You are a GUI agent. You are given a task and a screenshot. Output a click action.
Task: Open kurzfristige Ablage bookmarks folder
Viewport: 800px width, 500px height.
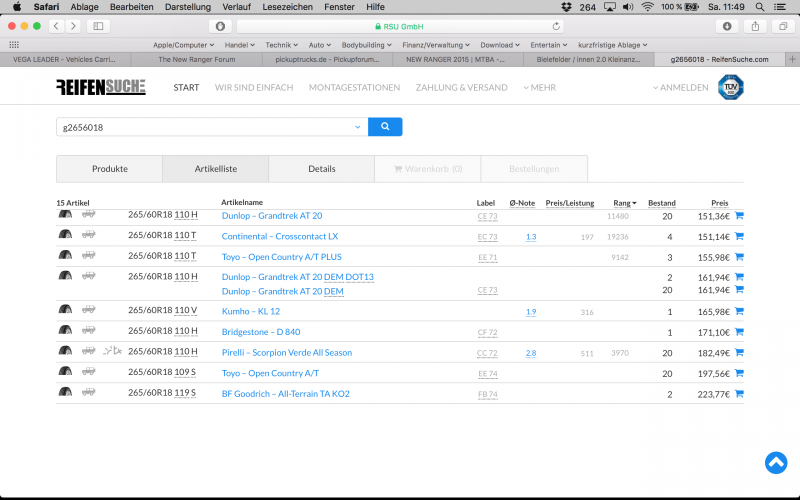pos(613,45)
